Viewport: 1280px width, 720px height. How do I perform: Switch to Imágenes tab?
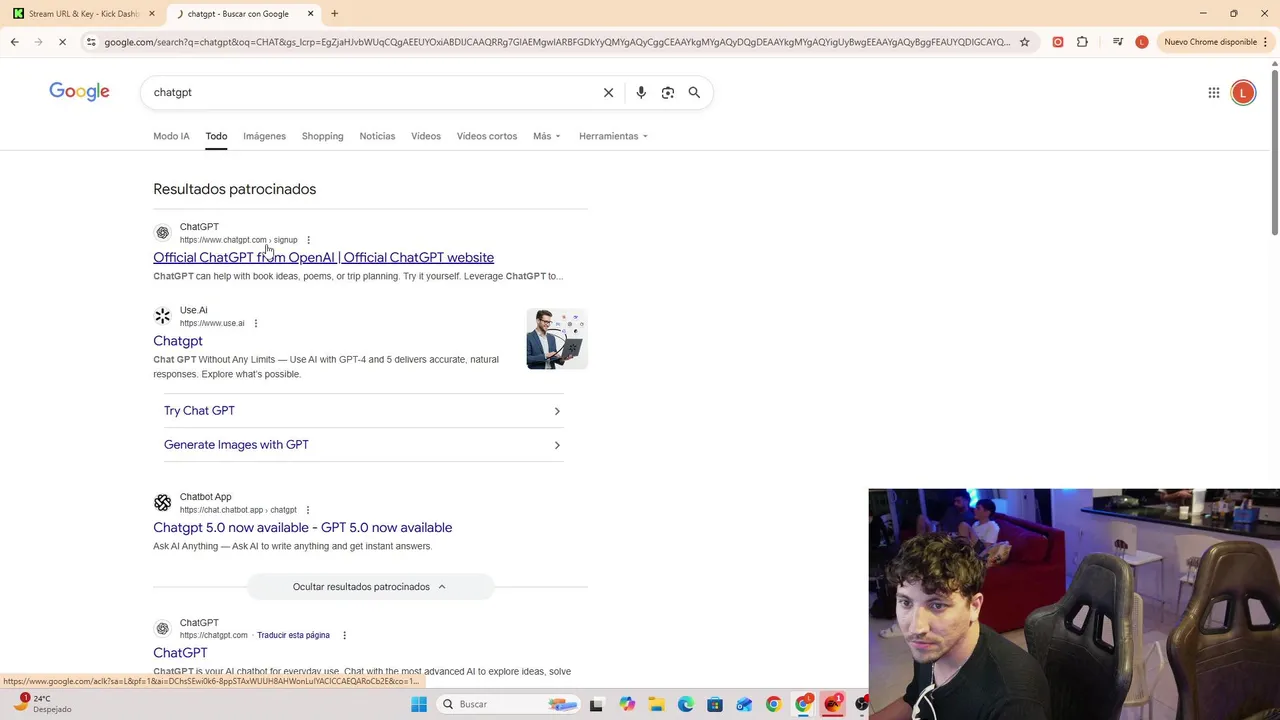tap(264, 136)
